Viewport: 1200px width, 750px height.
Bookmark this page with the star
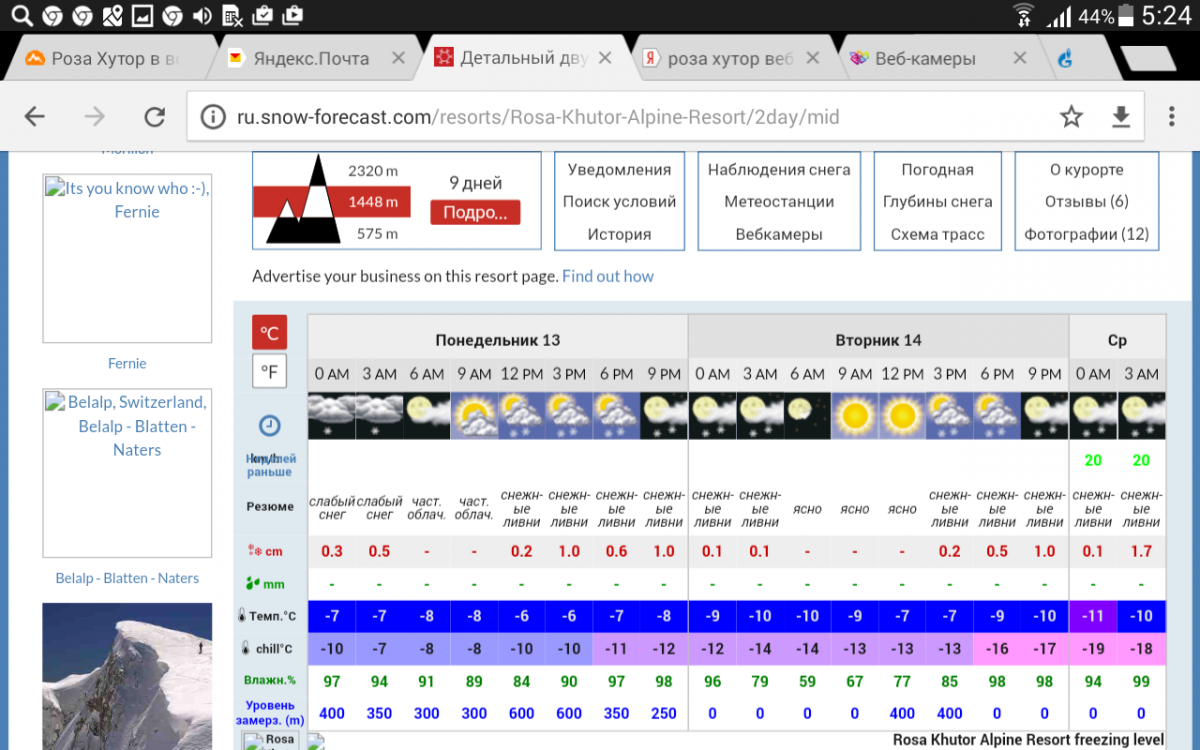1071,117
